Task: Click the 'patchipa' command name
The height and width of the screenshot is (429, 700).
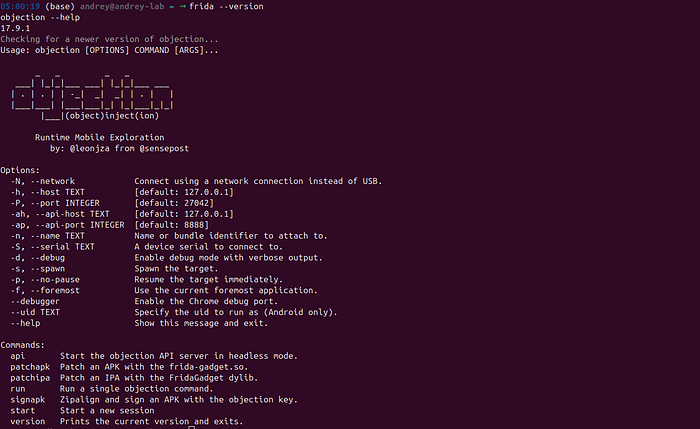Action: coord(30,378)
